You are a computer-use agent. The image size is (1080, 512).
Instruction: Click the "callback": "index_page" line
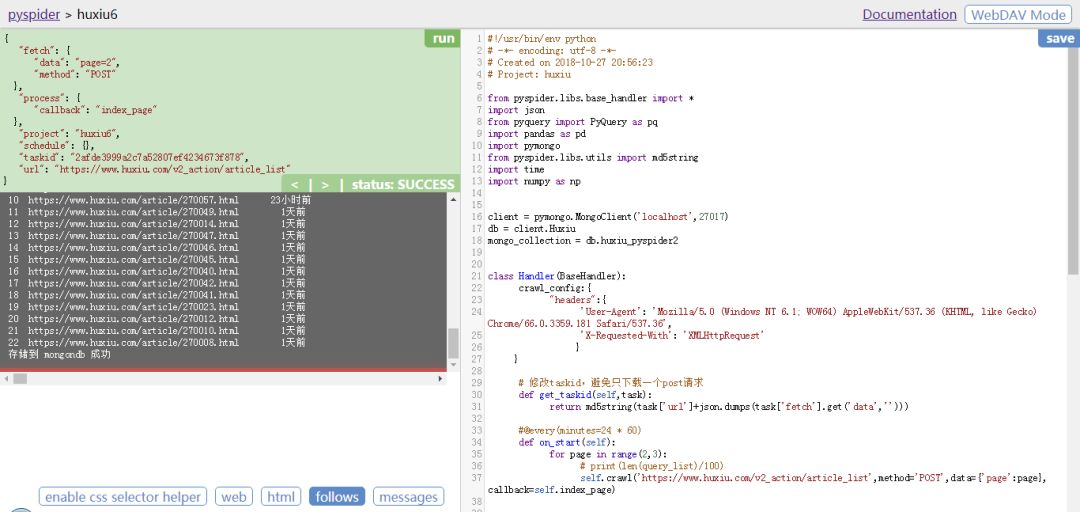coord(94,109)
